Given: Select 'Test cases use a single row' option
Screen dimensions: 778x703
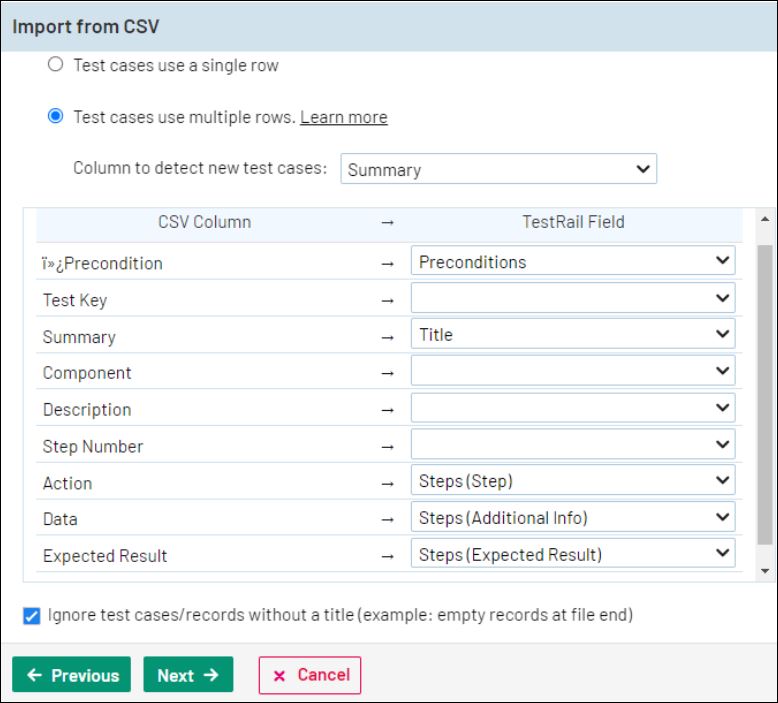Looking at the screenshot, I should pyautogui.click(x=56, y=65).
